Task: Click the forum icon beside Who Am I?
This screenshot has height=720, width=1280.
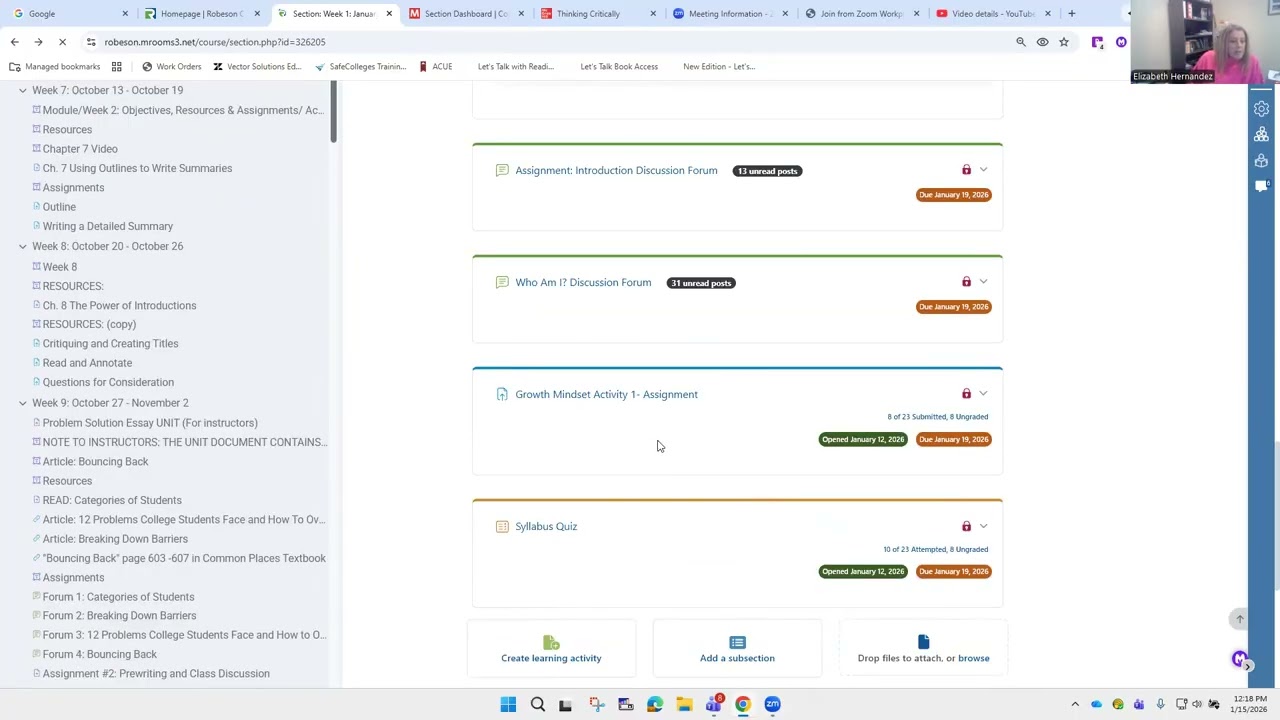Action: tap(502, 282)
